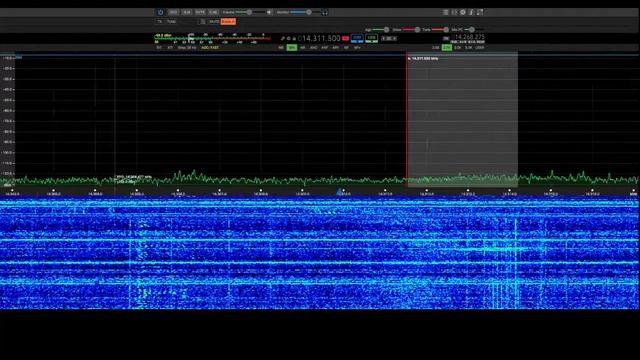This screenshot has width=640, height=360.
Task: Toggle the NB noise blanker
Action: coord(281,48)
